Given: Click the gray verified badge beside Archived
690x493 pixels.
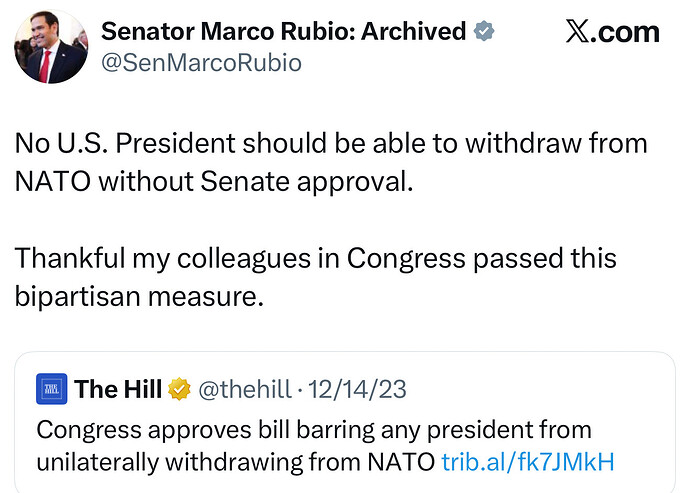Looking at the screenshot, I should click(x=484, y=31).
